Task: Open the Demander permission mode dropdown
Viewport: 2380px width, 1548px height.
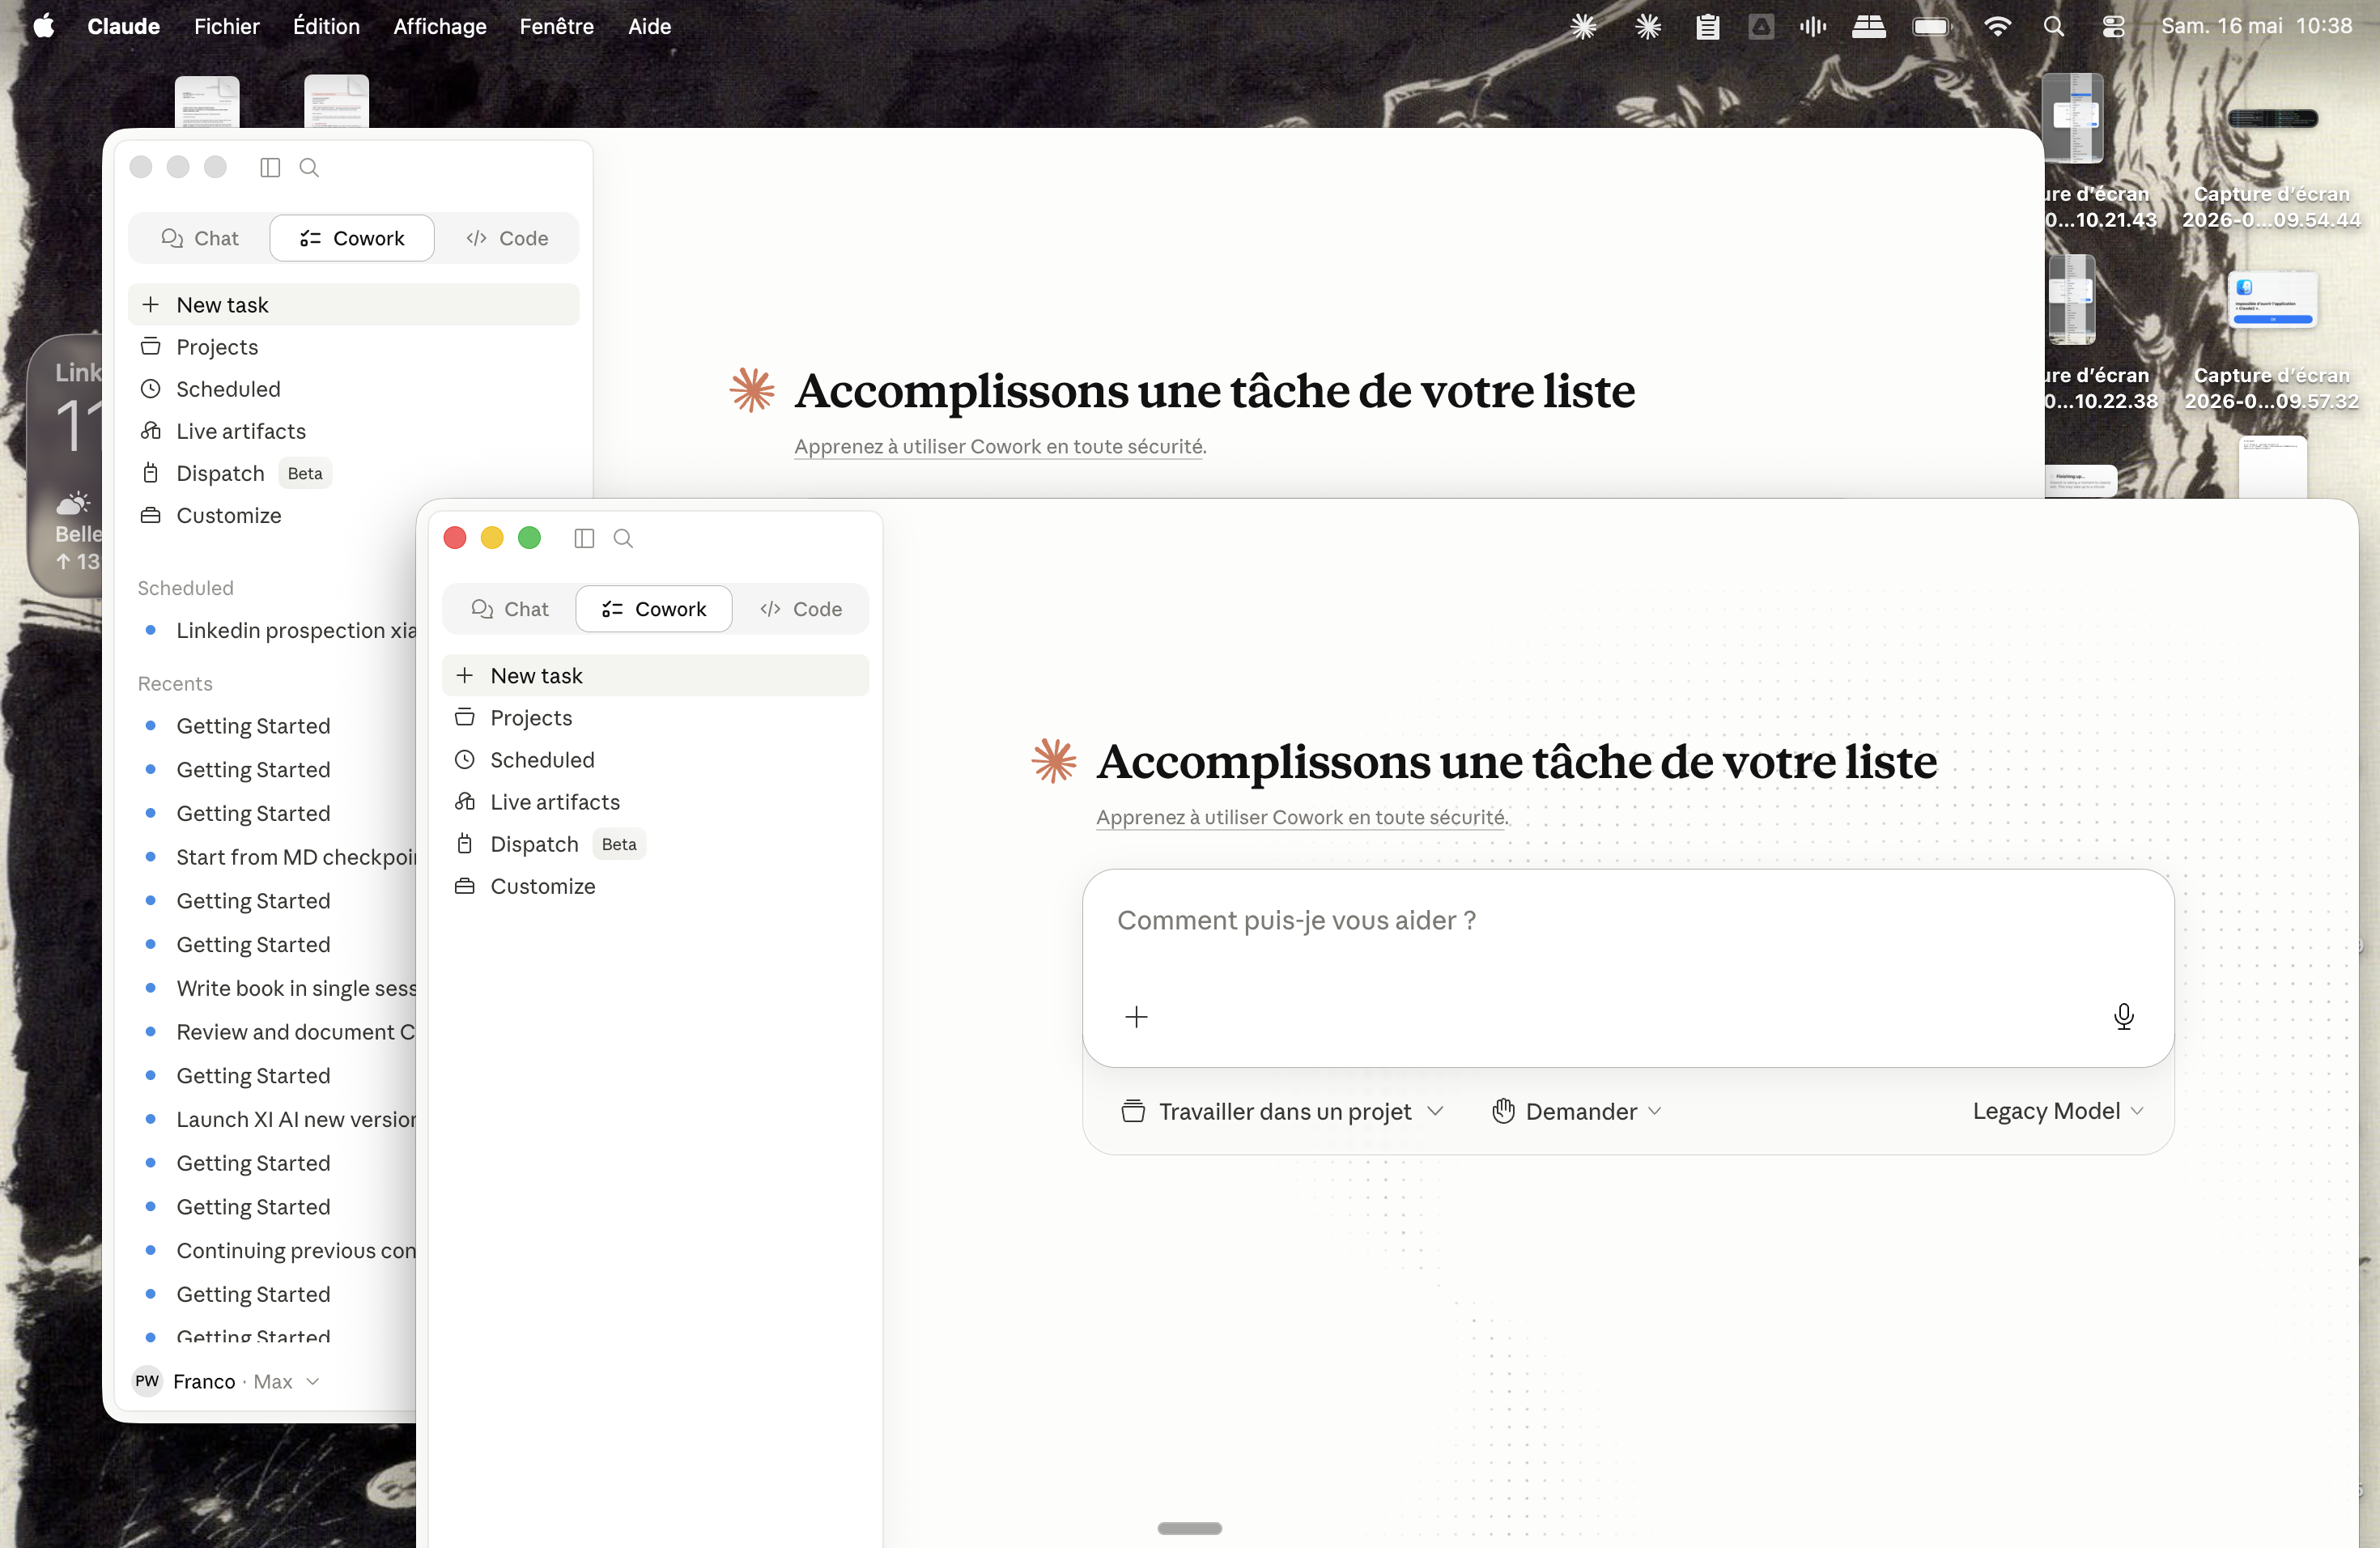Action: tap(1576, 1111)
